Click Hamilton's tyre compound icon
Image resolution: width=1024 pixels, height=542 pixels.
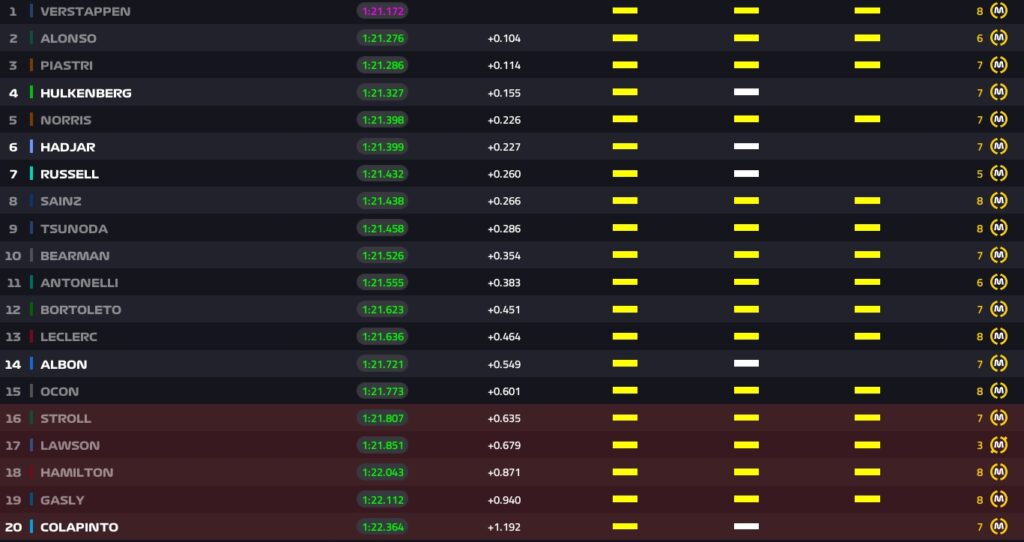coord(998,472)
